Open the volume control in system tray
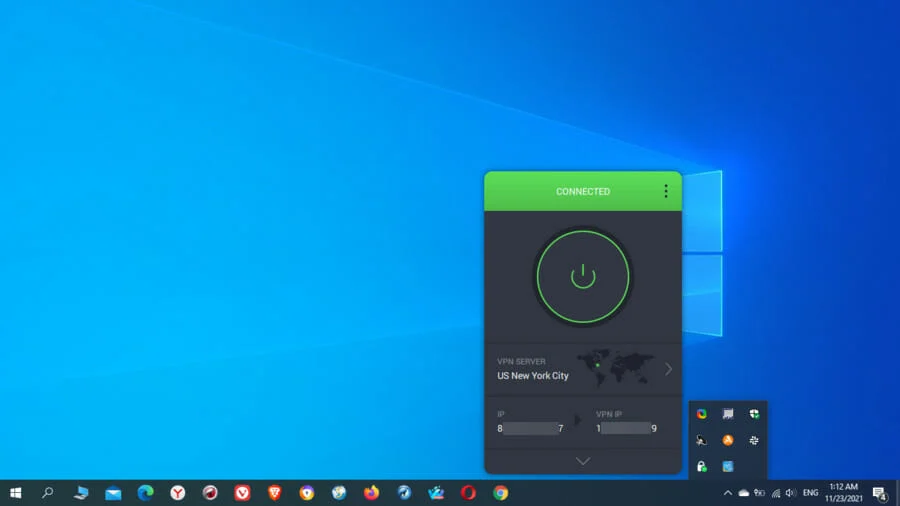 [791, 493]
